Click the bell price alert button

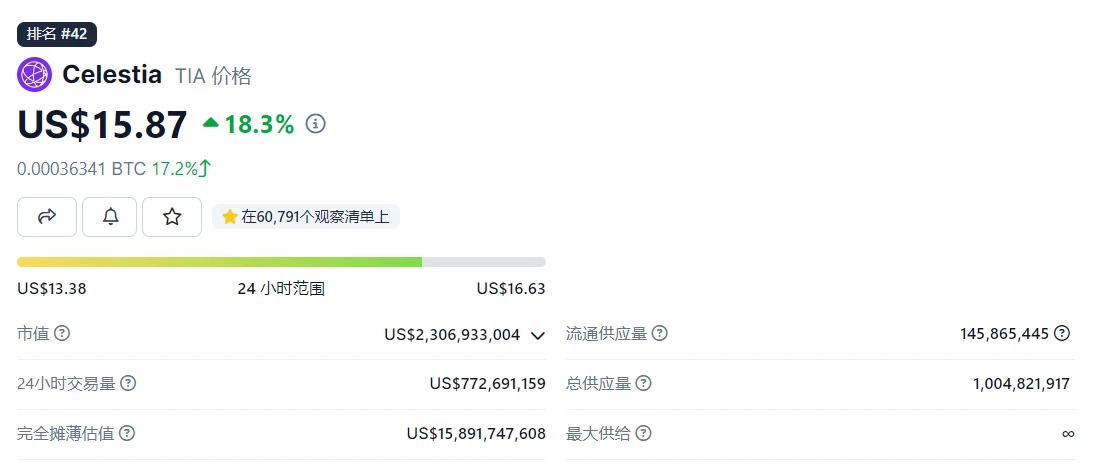pos(111,216)
